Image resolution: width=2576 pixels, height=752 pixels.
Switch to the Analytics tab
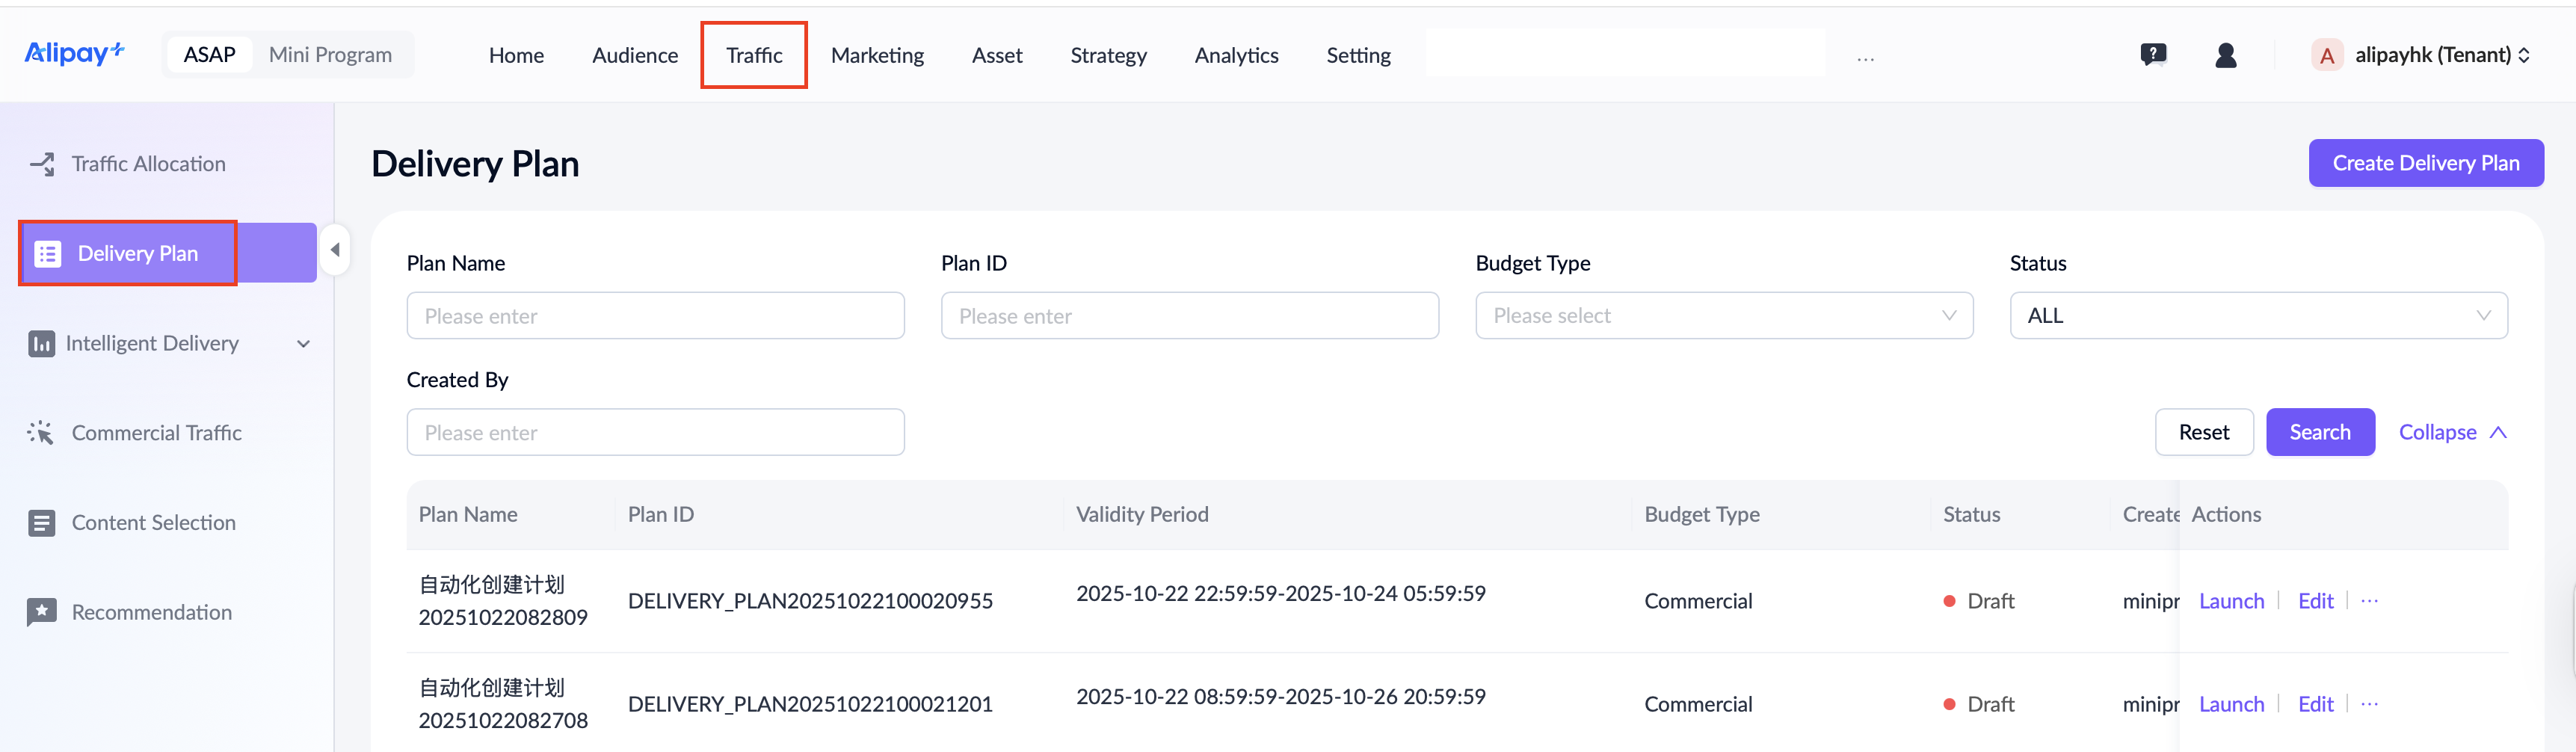[x=1236, y=55]
